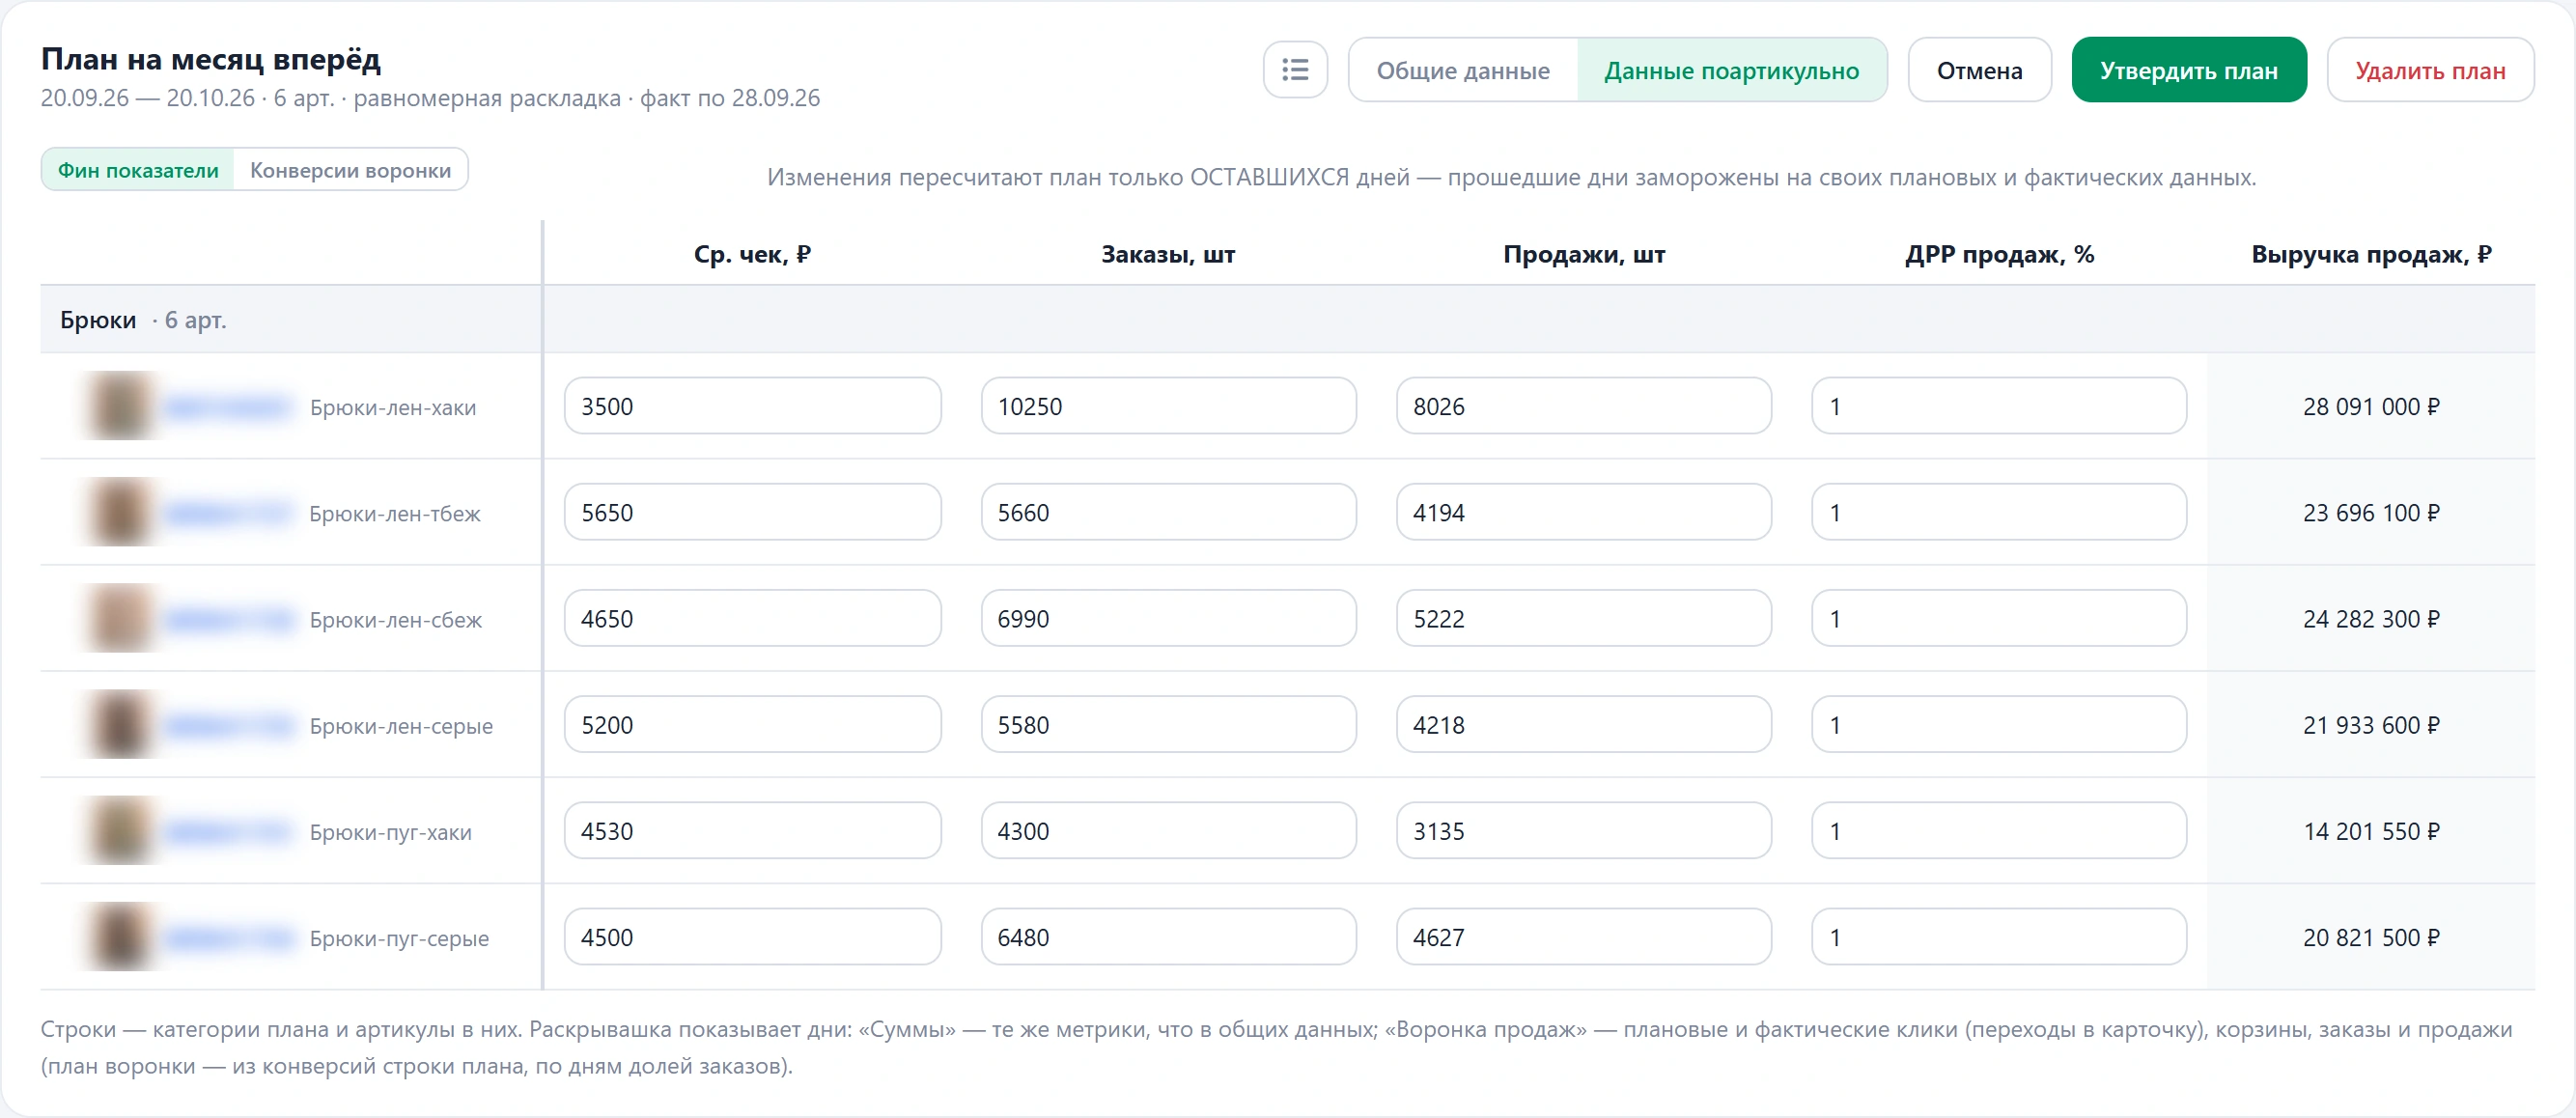Edit Заказы field with value 6480
The image size is (2576, 1118).
coord(1168,936)
